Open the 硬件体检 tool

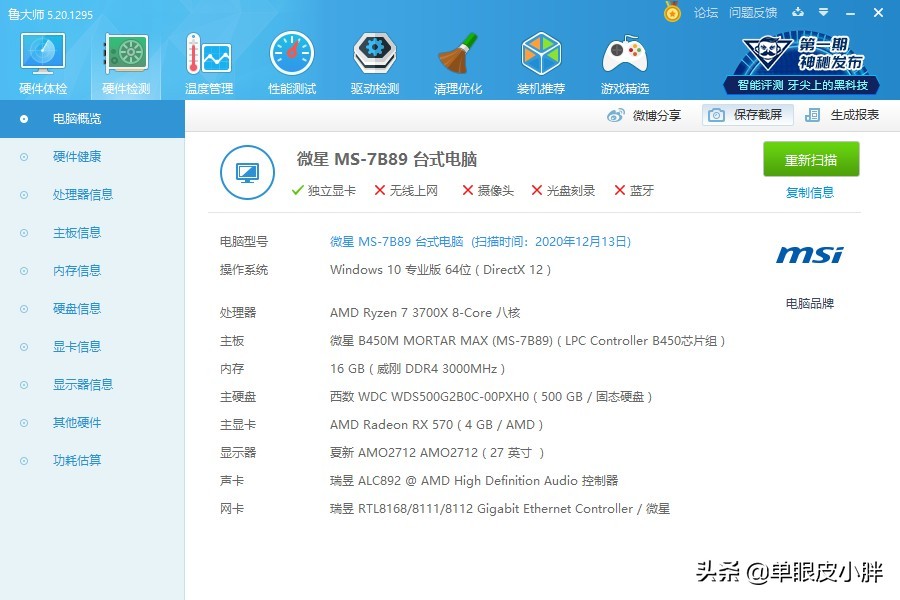coord(41,60)
